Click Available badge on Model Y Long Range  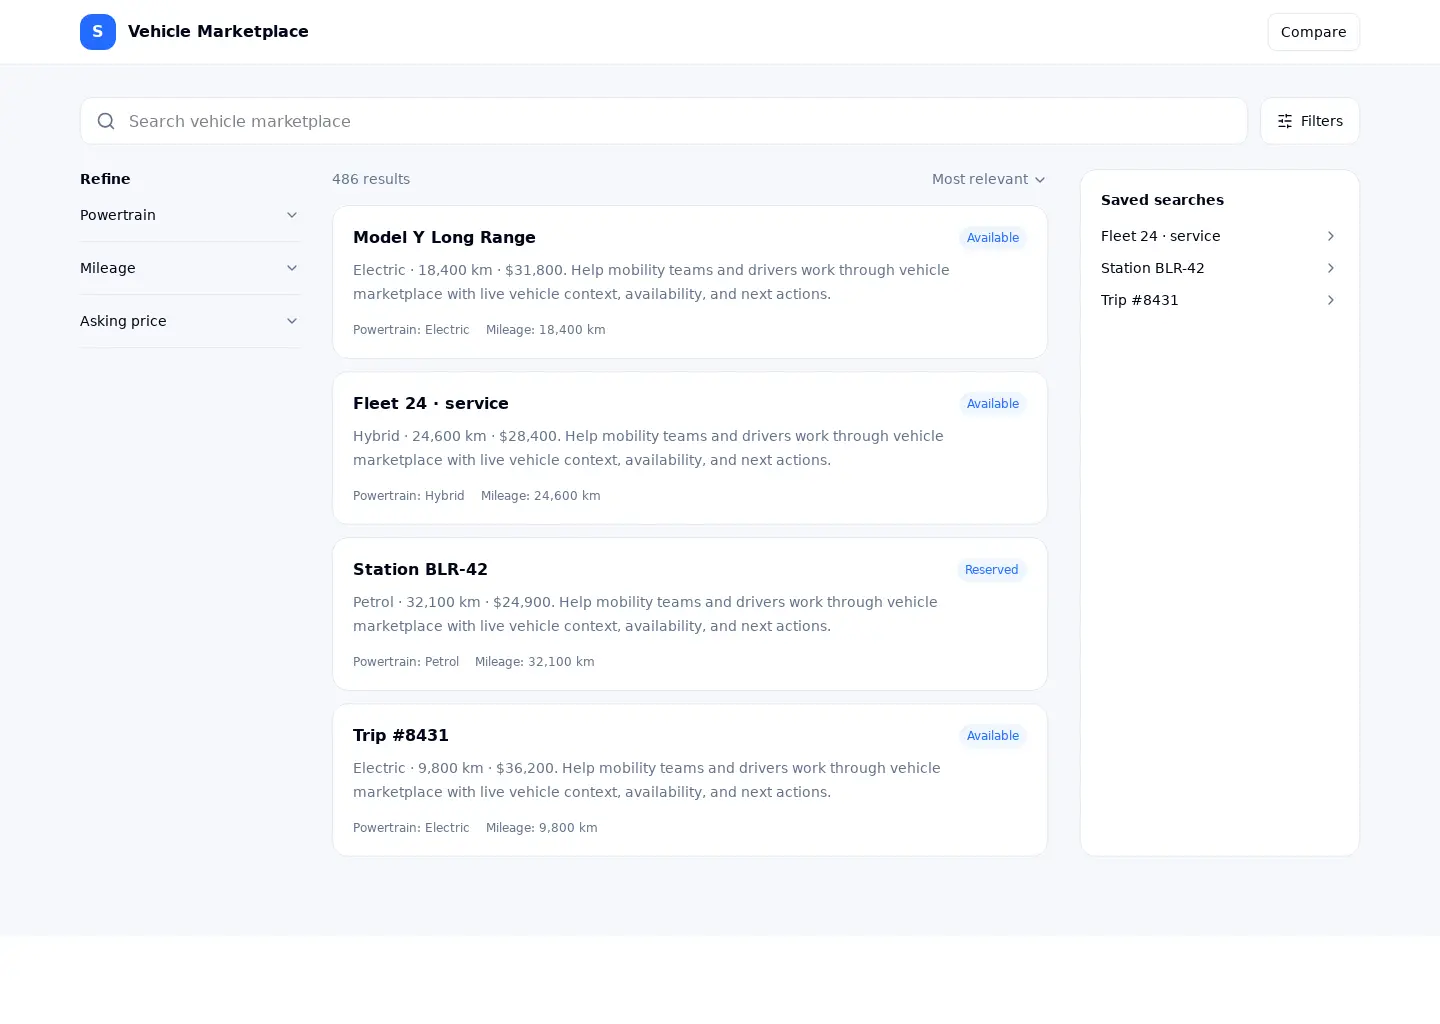pos(993,238)
